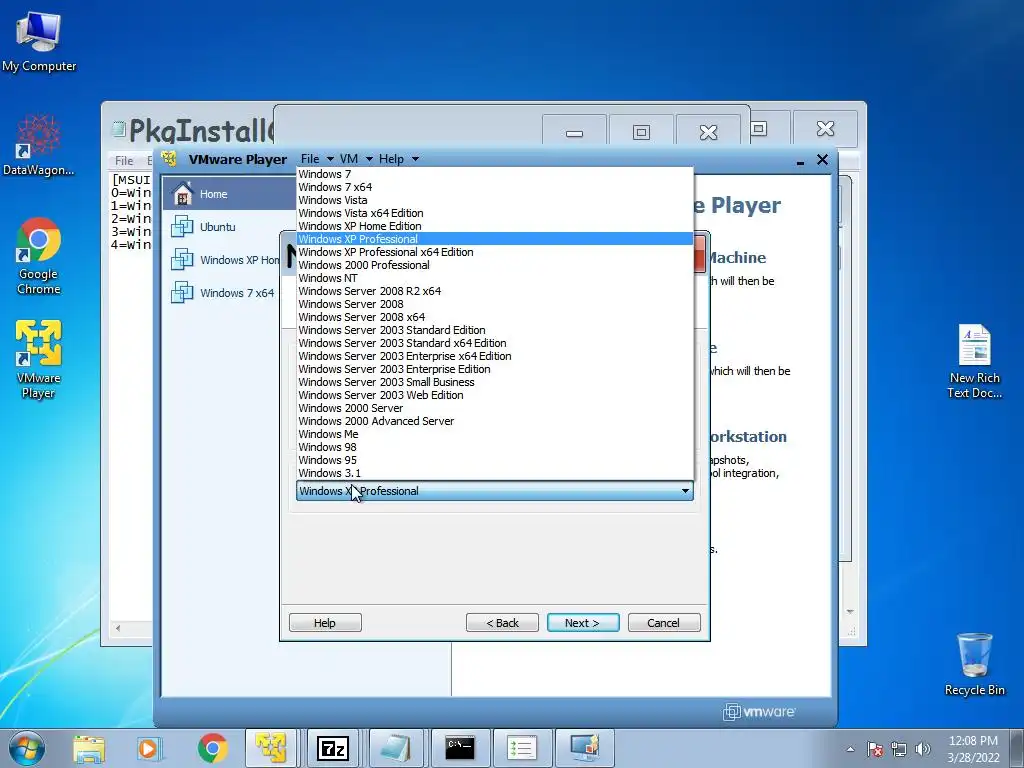This screenshot has height=768, width=1024.
Task: Open Windows Media Player from the taskbar
Action: (x=150, y=748)
